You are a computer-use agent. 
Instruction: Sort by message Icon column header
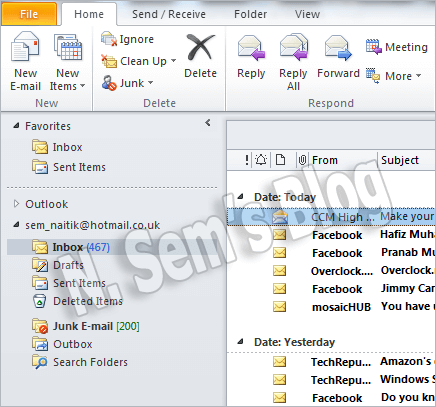281,160
